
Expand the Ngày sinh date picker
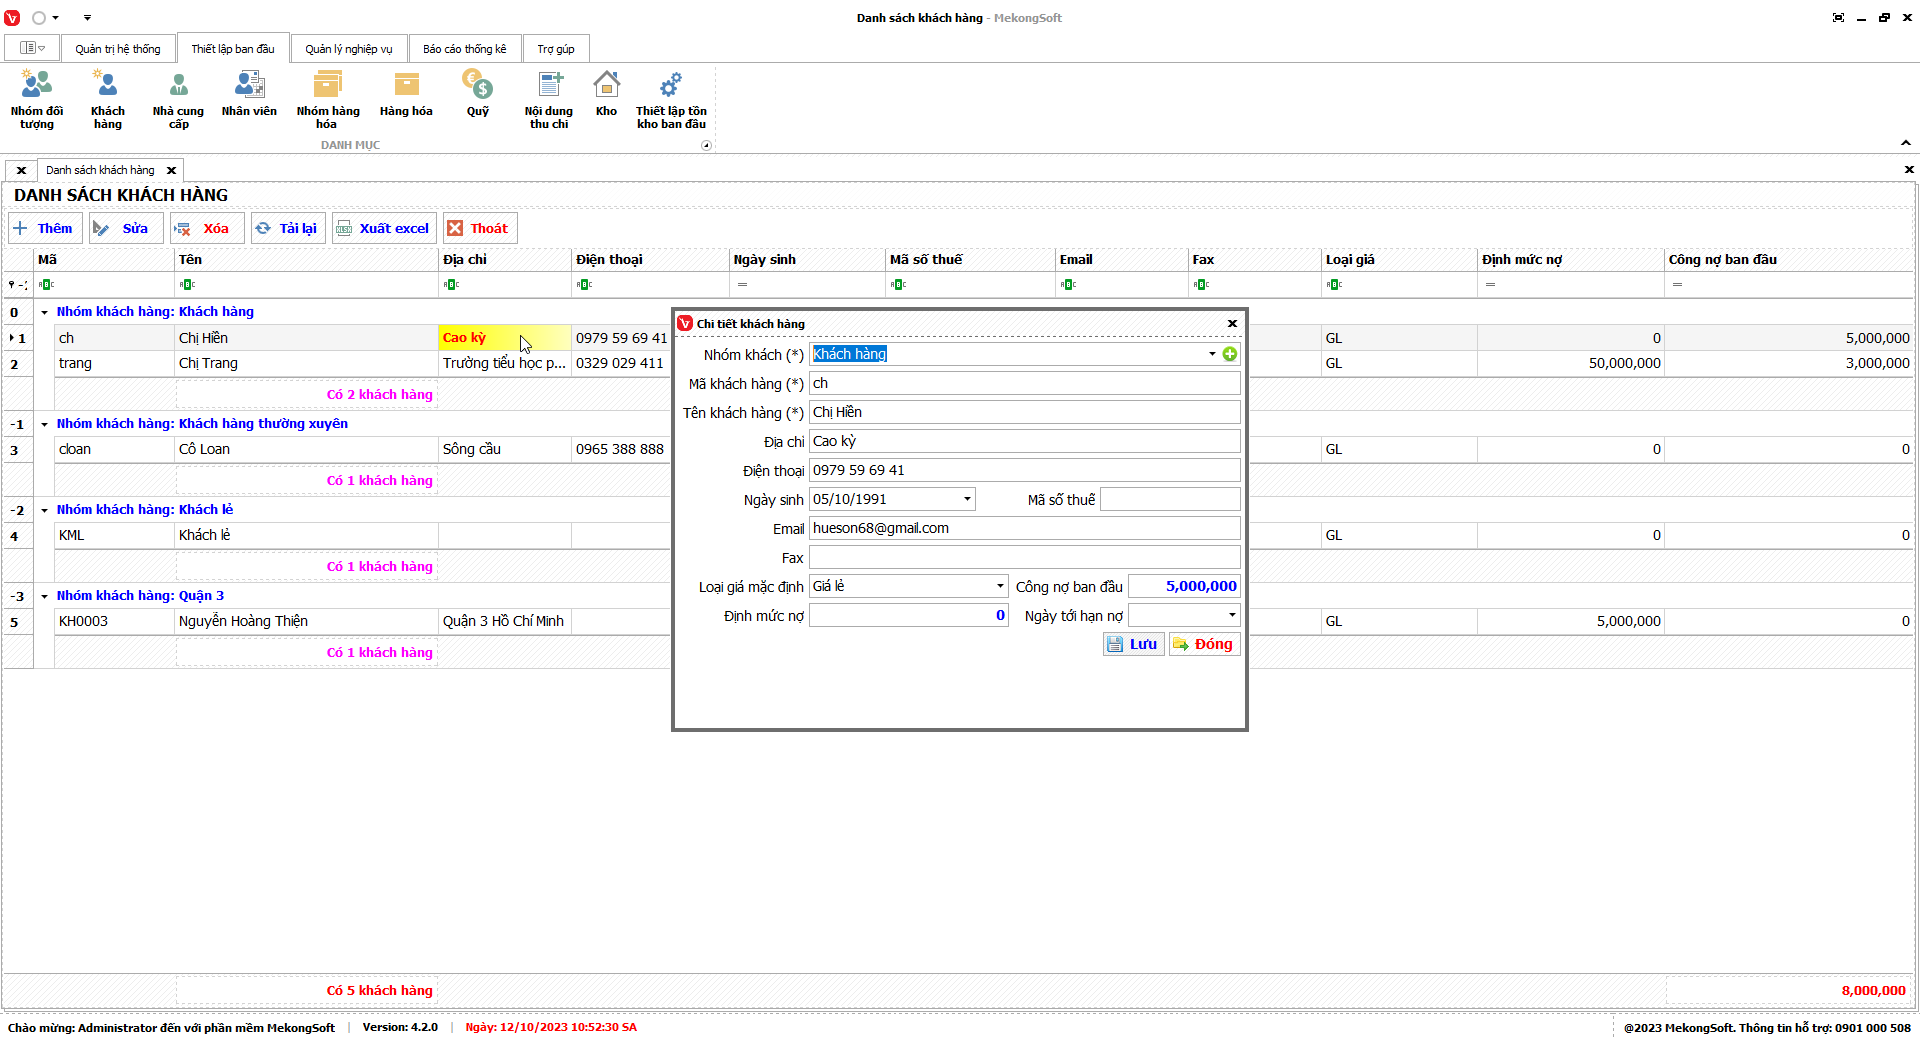pyautogui.click(x=967, y=499)
